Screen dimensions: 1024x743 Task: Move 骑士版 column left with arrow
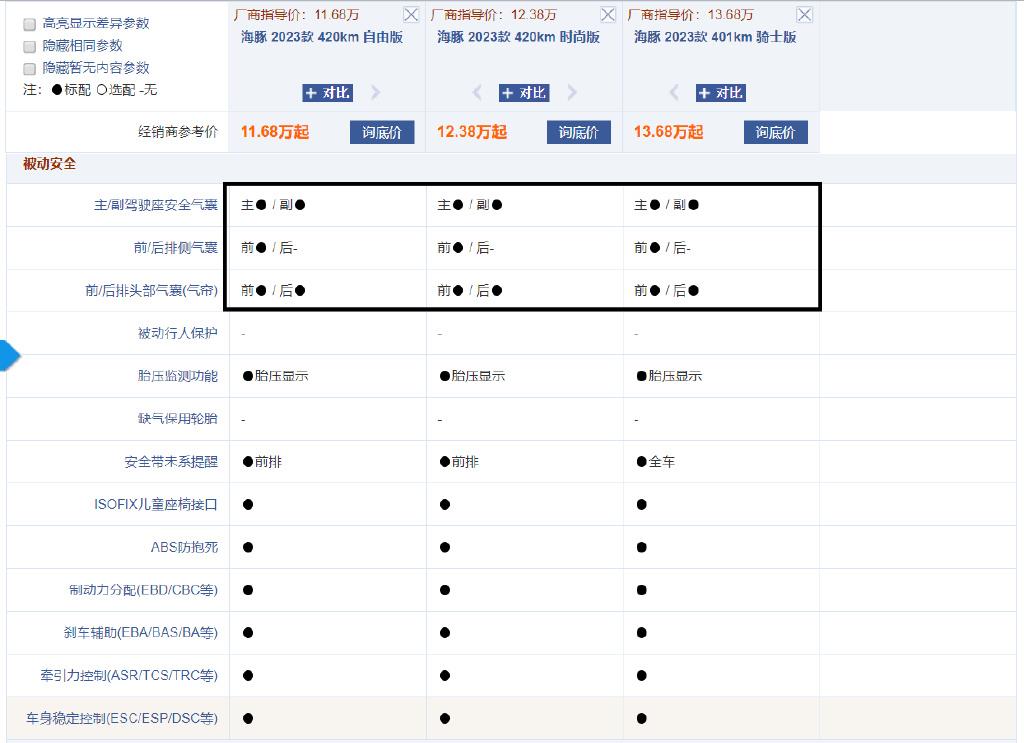(674, 93)
